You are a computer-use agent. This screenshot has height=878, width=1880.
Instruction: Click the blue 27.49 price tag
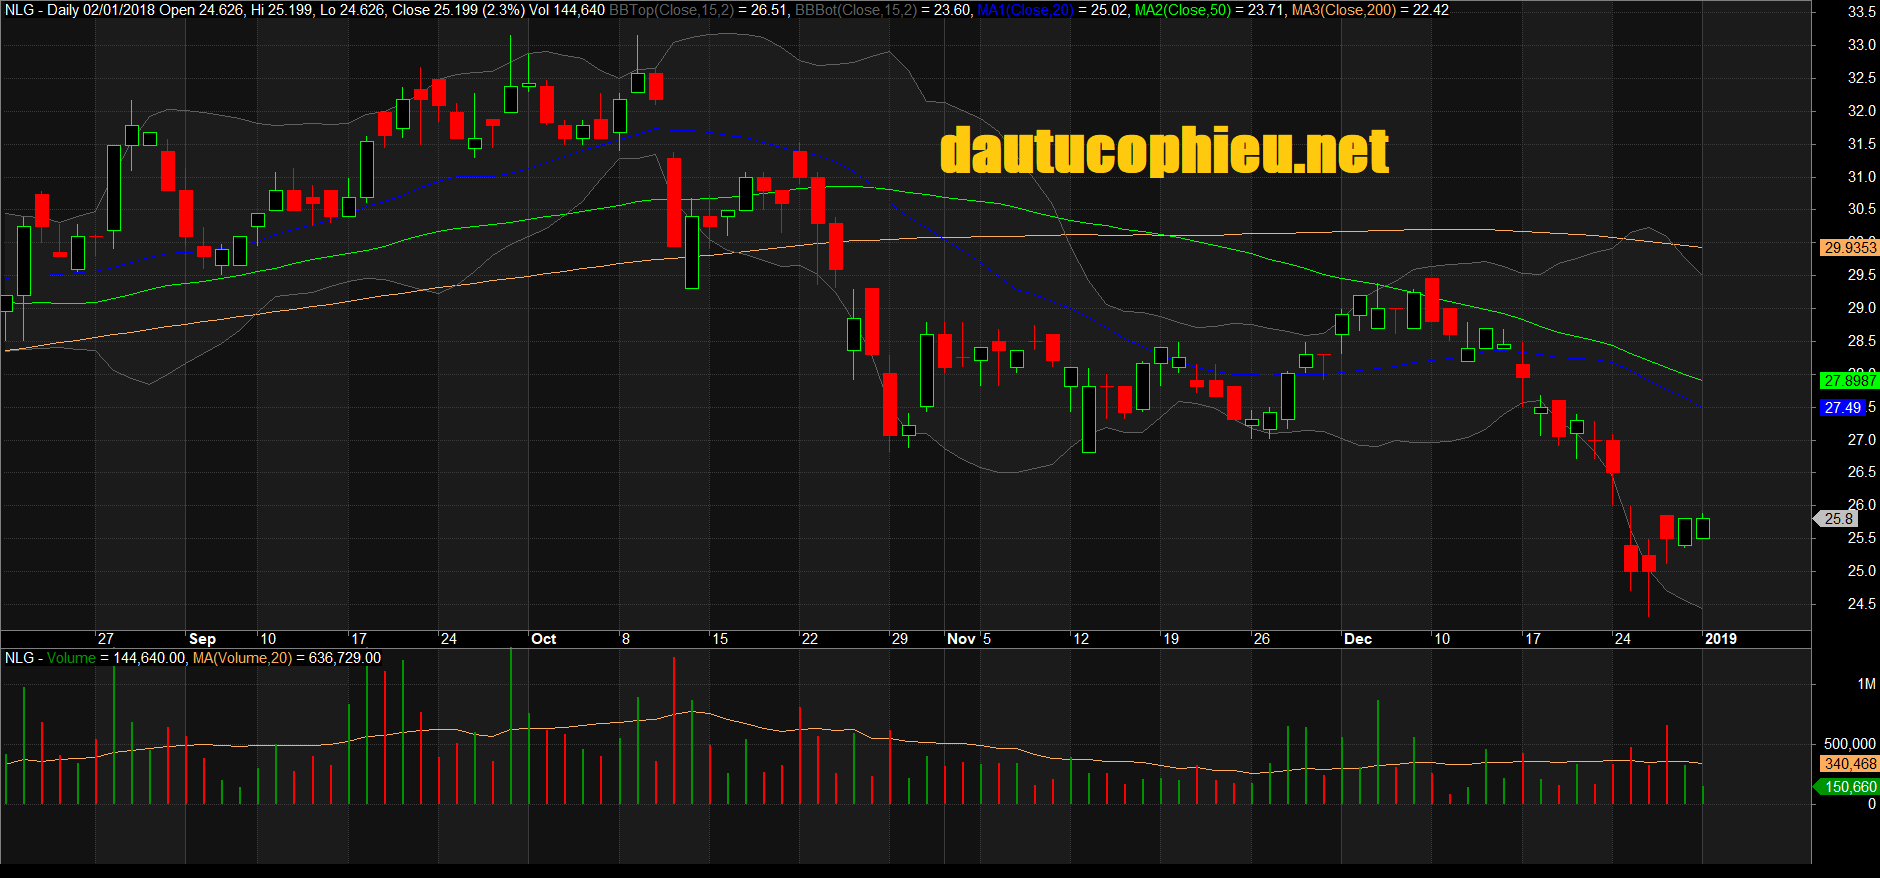1842,408
